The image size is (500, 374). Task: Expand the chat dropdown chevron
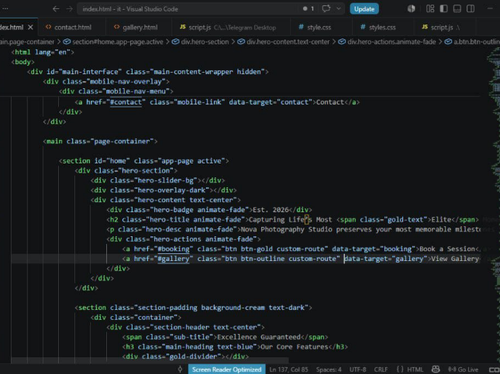[339, 9]
